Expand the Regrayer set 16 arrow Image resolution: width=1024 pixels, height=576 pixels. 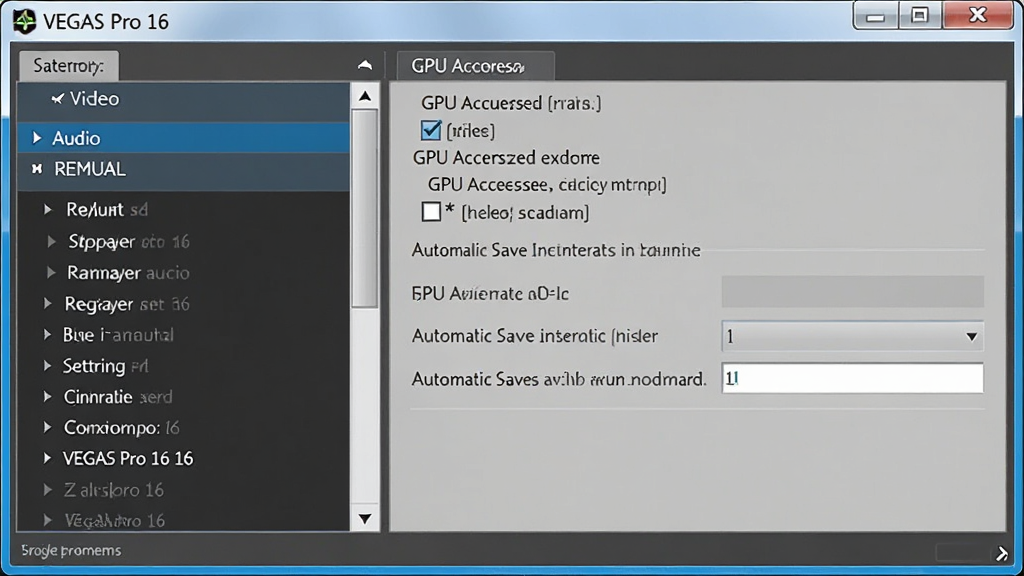pyautogui.click(x=48, y=303)
